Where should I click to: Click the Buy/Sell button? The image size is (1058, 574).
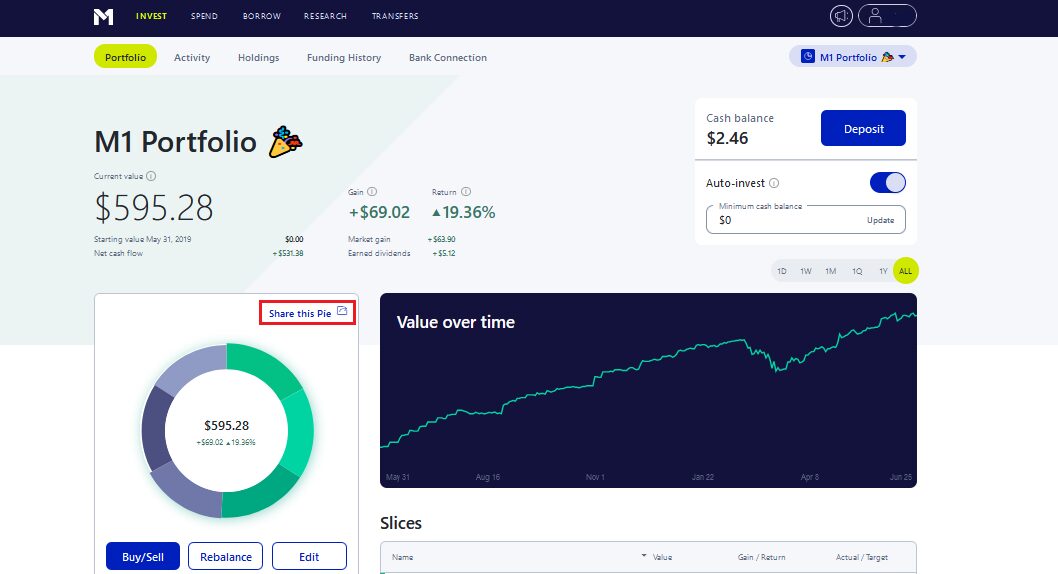[142, 556]
